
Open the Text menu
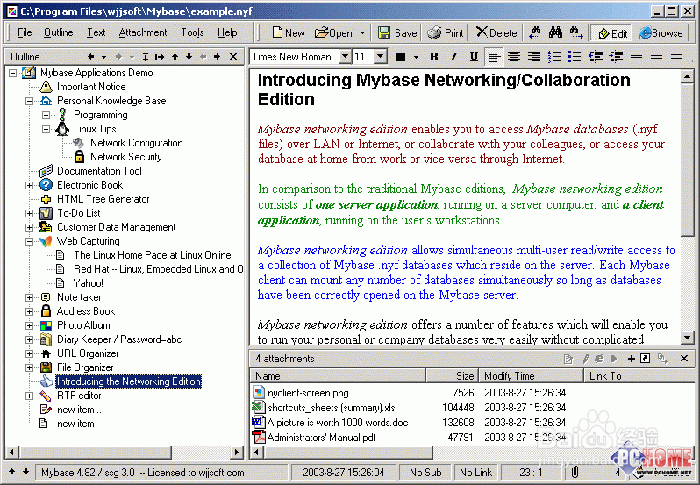pyautogui.click(x=96, y=33)
